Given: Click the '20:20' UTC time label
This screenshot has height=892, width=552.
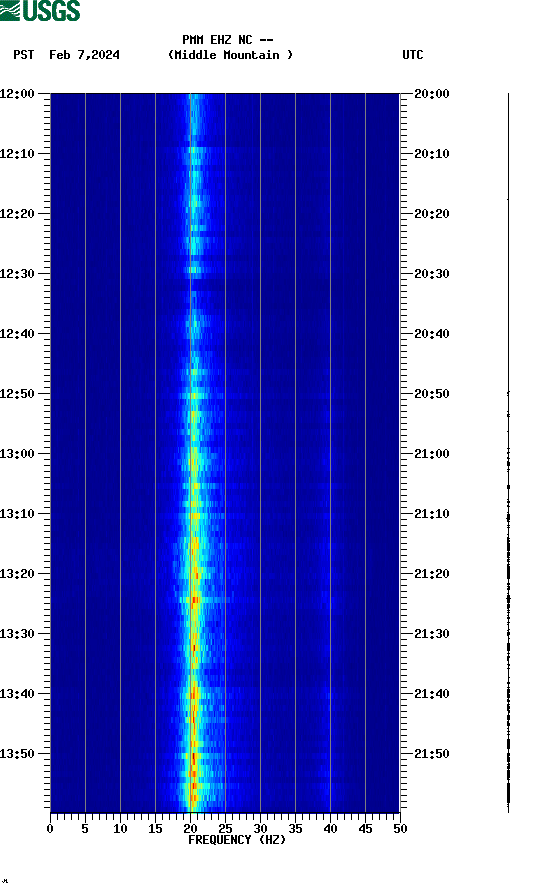Looking at the screenshot, I should 431,214.
